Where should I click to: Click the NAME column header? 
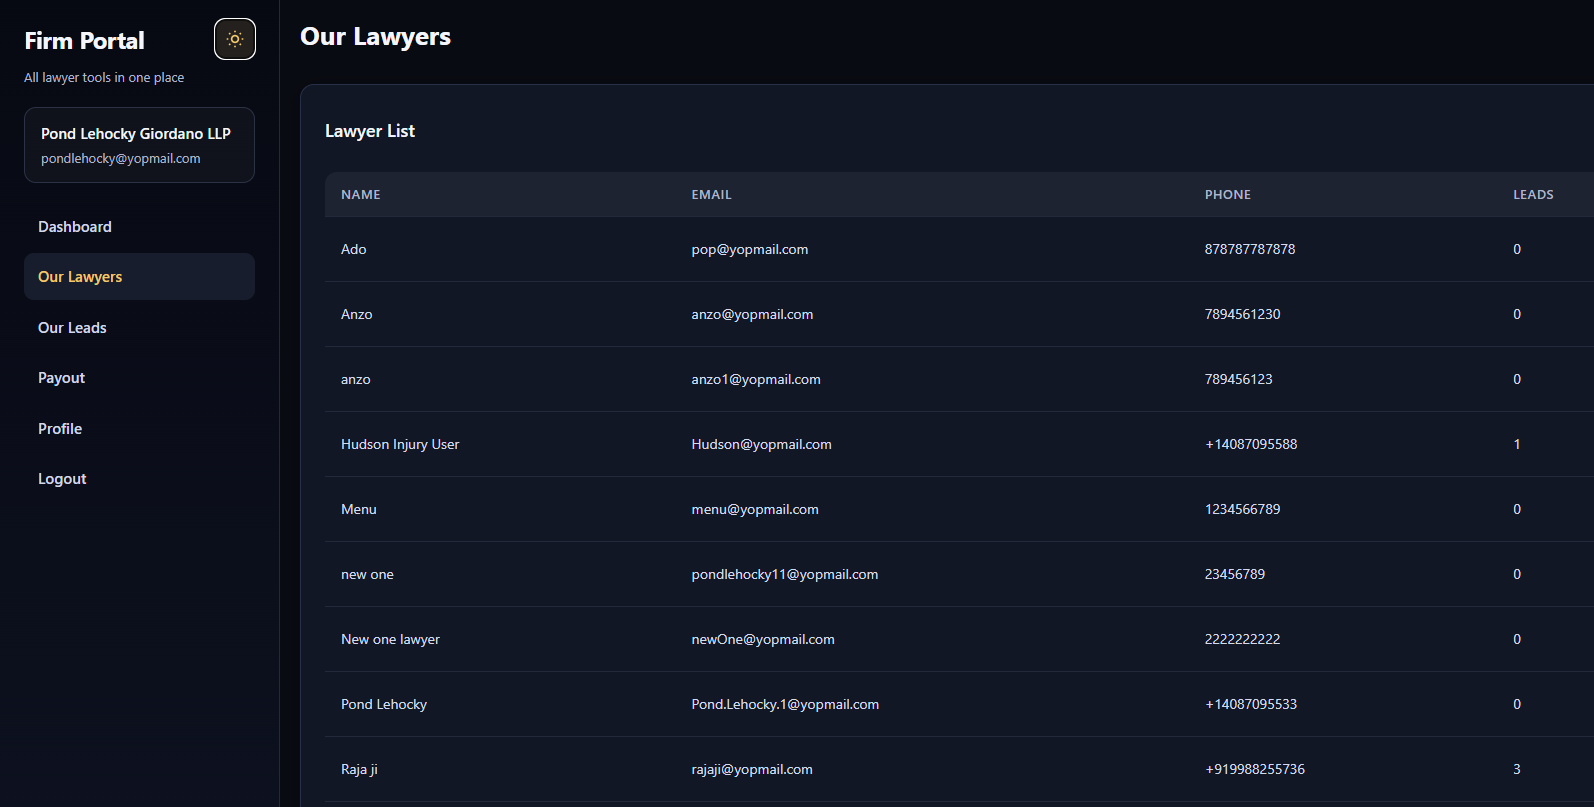pyautogui.click(x=361, y=195)
